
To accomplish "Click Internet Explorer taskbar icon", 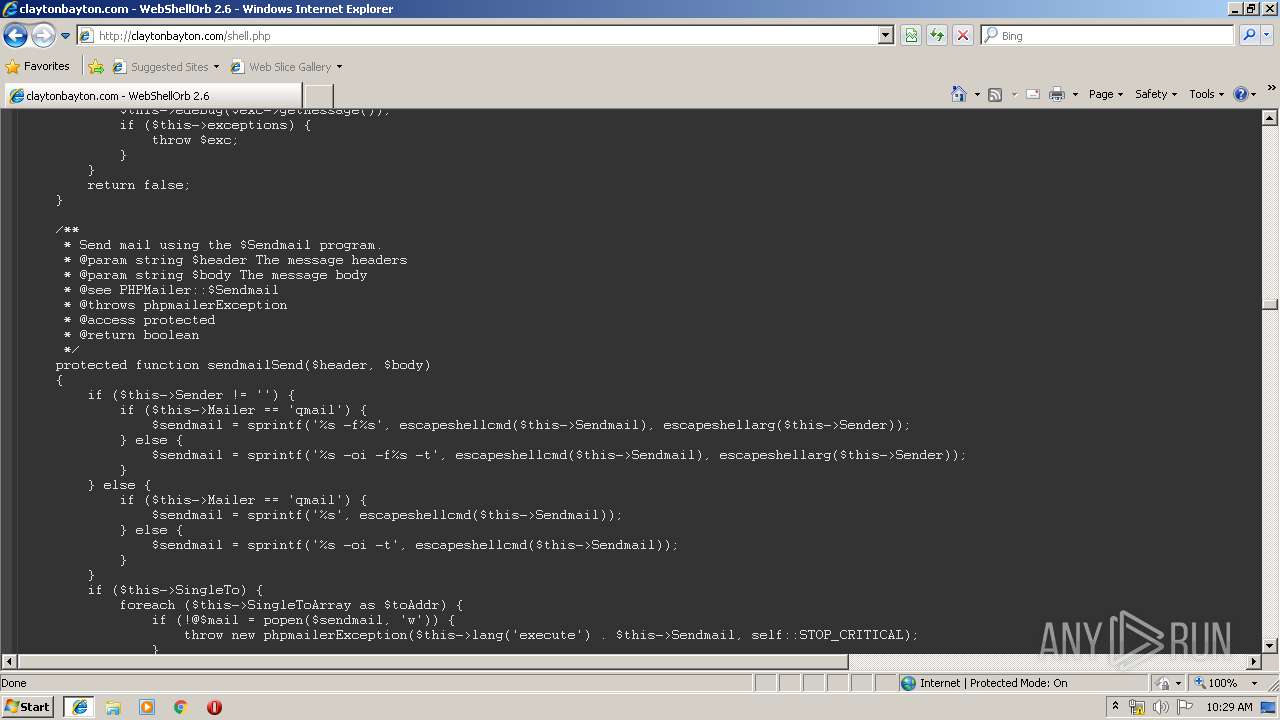I will [x=79, y=707].
